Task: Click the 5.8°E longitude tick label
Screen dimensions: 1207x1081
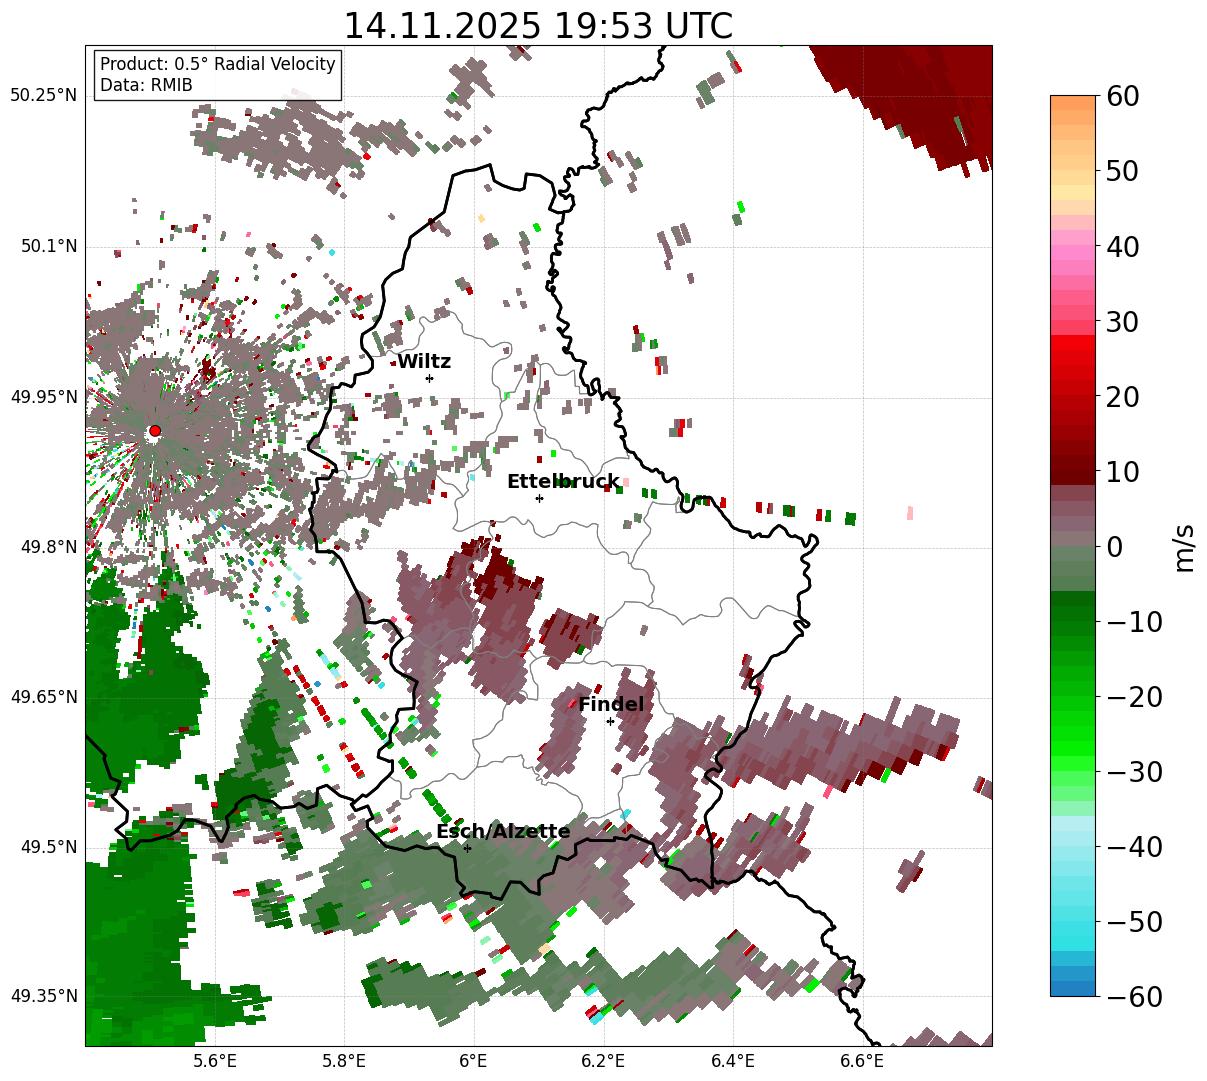Action: [344, 1061]
